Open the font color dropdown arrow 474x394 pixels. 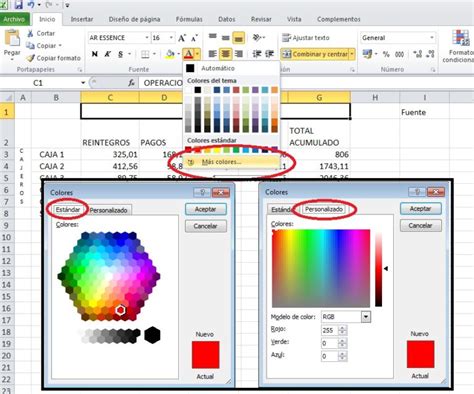coord(197,54)
